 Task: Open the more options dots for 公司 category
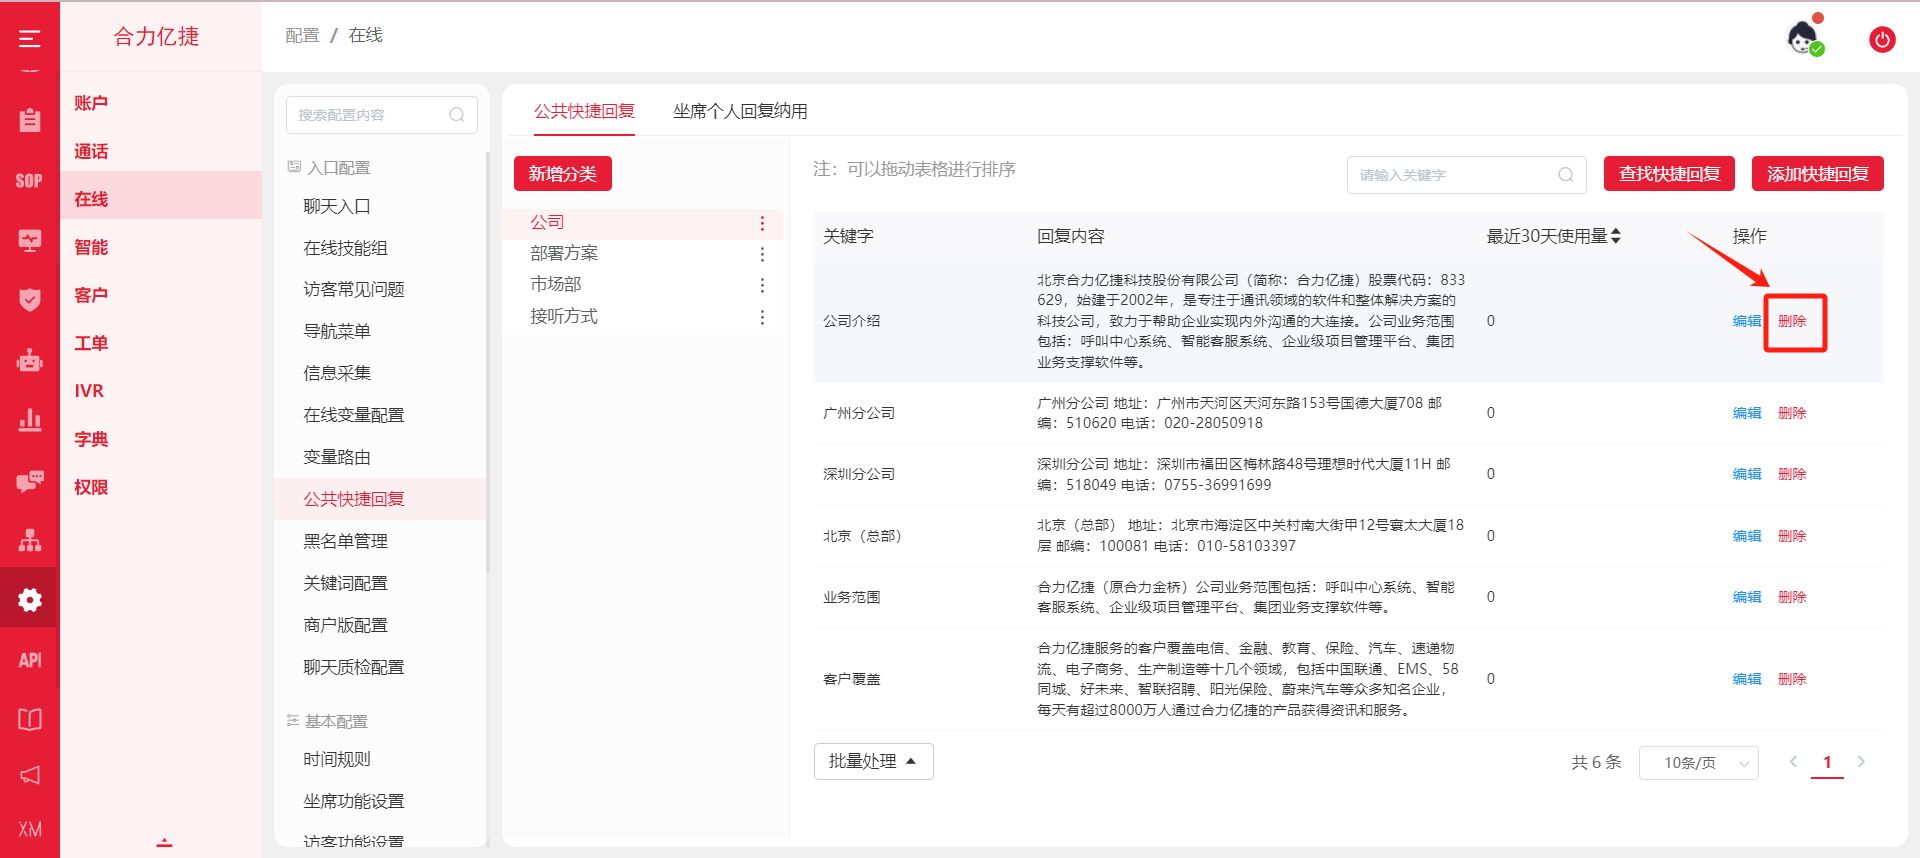762,223
